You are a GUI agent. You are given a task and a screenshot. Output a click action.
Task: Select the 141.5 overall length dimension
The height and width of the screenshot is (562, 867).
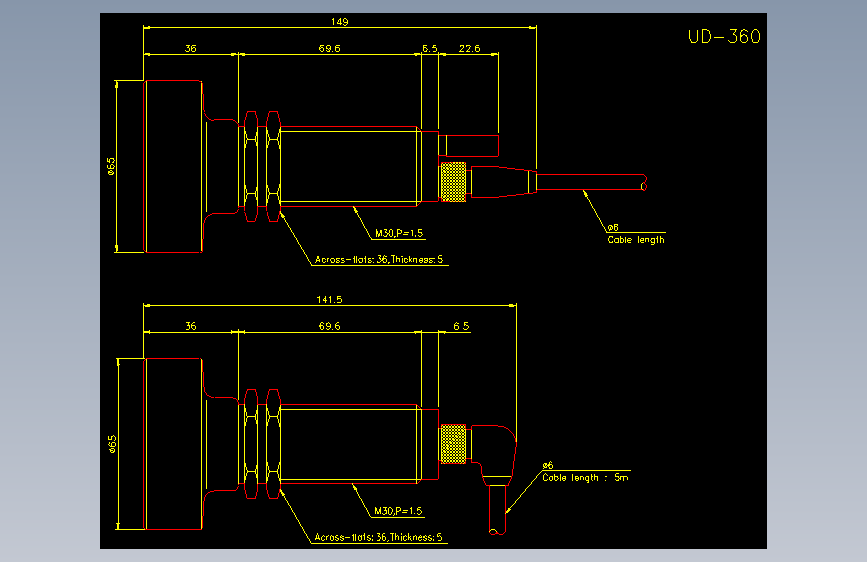tap(329, 299)
